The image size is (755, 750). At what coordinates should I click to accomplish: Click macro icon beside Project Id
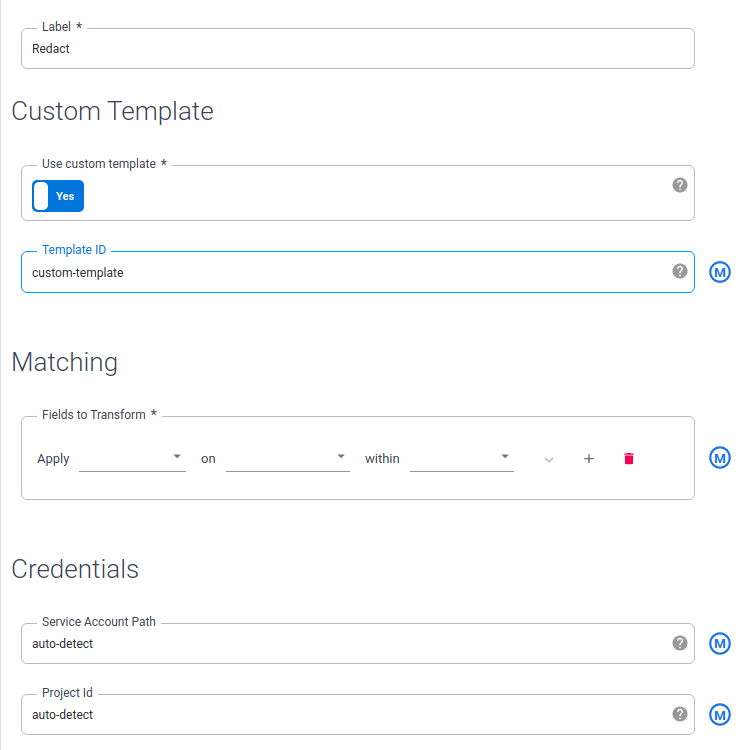(x=720, y=714)
